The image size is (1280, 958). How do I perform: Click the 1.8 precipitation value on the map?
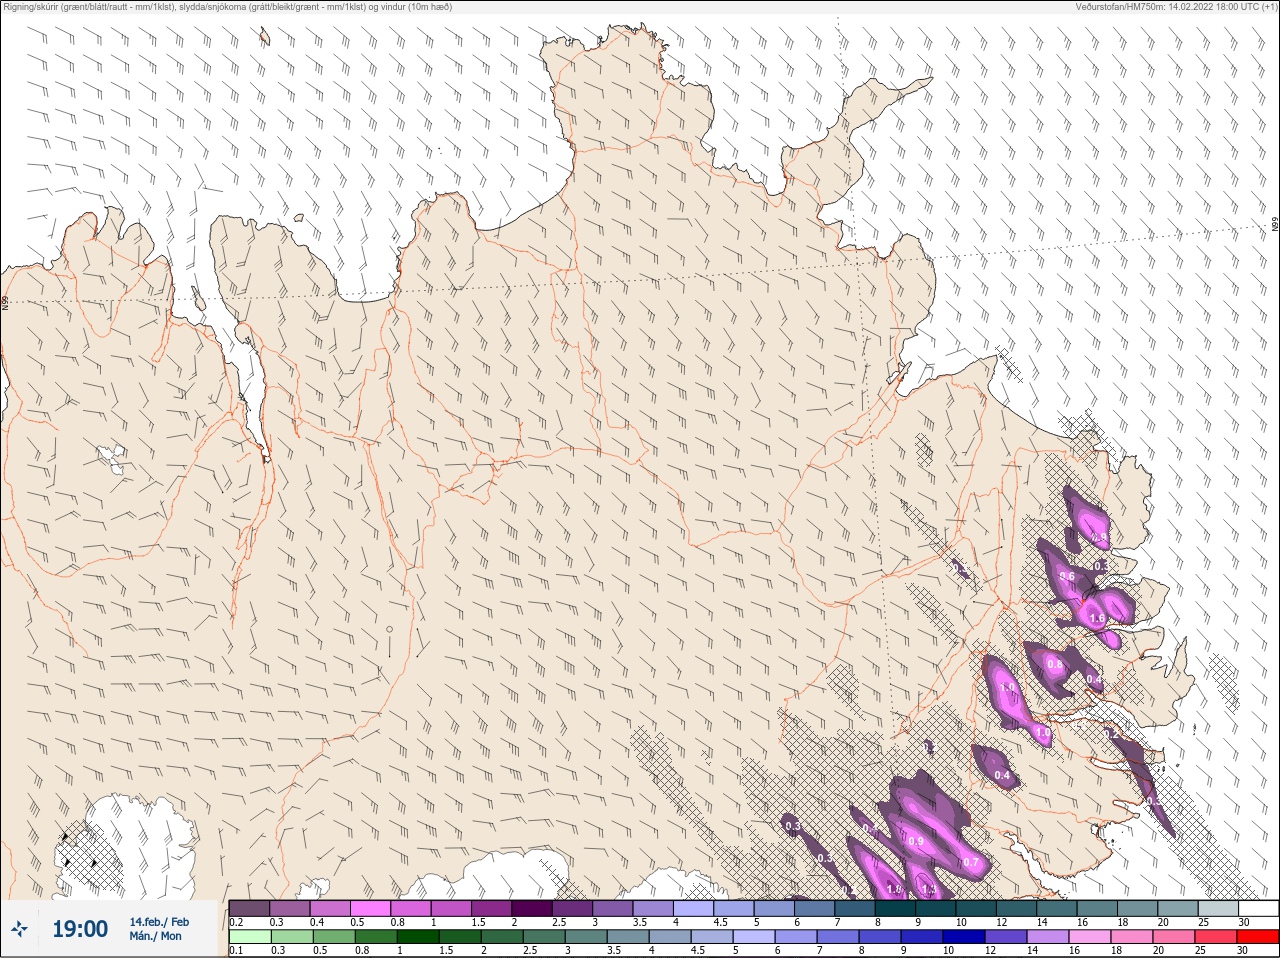coord(895,890)
